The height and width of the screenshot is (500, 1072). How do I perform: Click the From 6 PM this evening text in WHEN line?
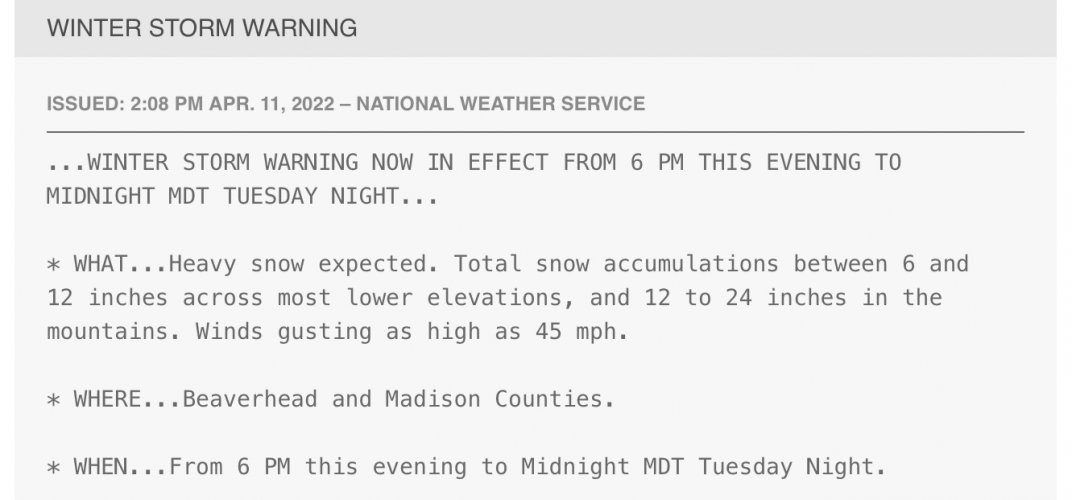317,467
